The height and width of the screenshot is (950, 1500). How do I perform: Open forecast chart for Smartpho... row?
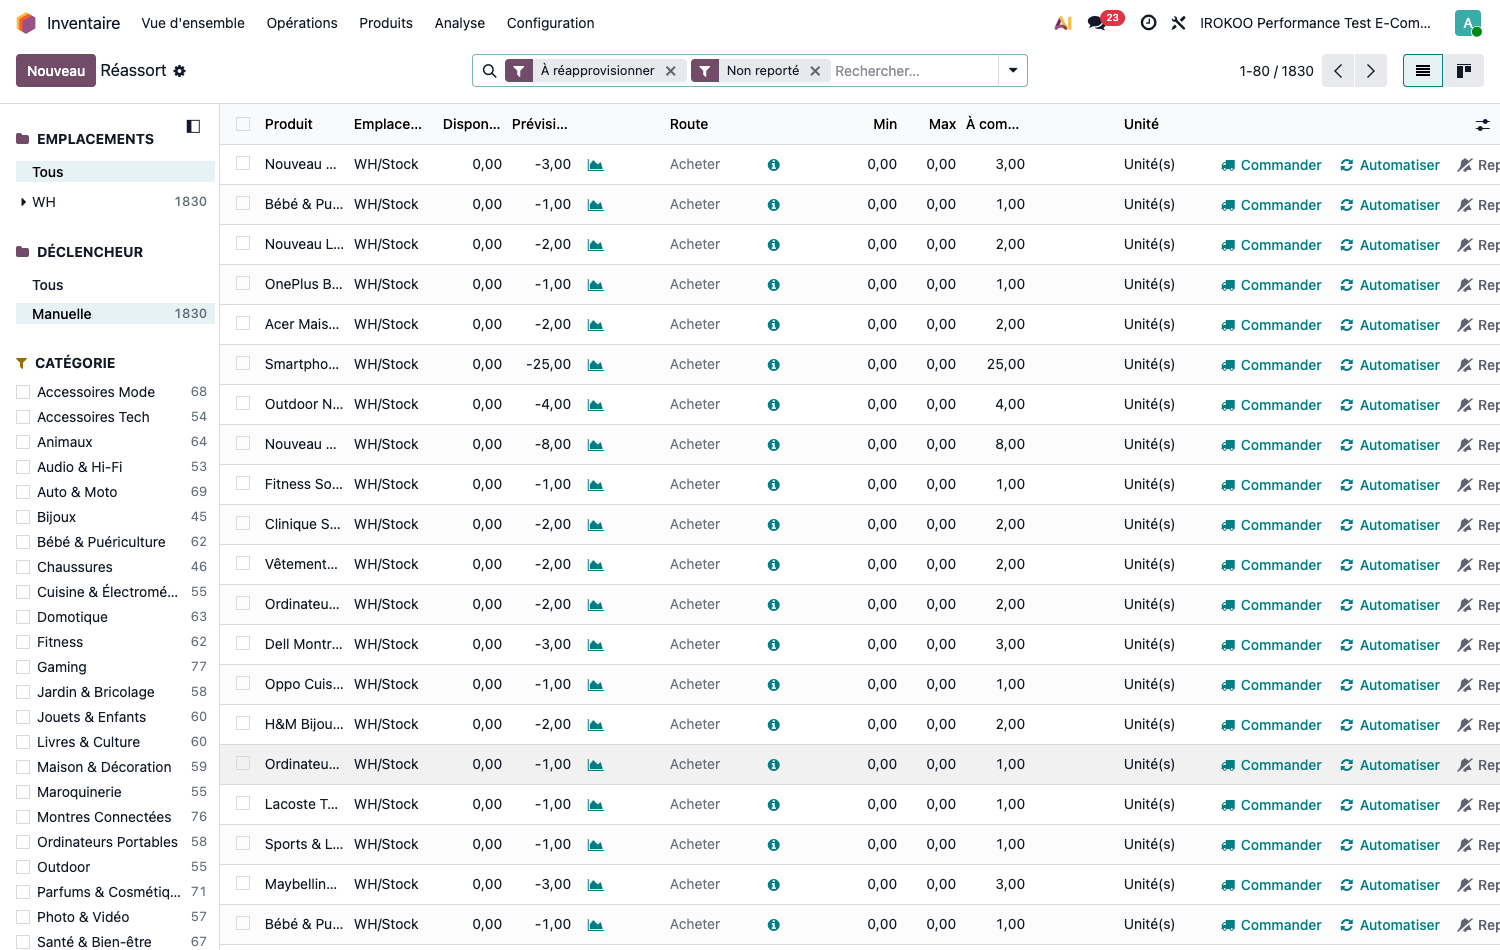[596, 365]
